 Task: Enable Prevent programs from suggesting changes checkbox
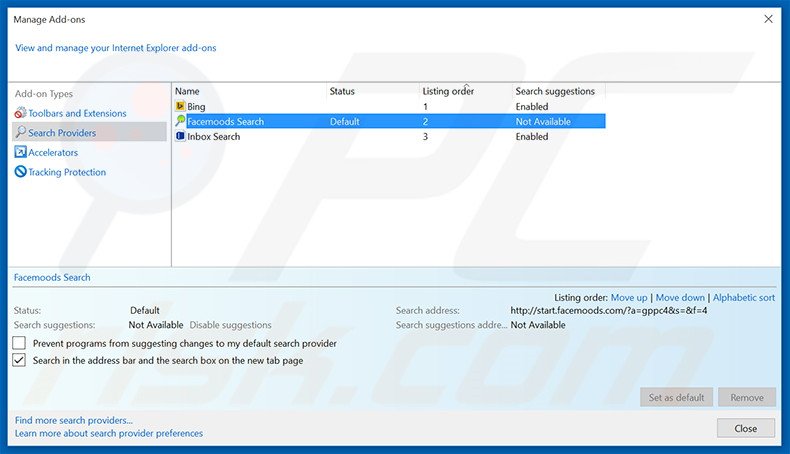(19, 343)
